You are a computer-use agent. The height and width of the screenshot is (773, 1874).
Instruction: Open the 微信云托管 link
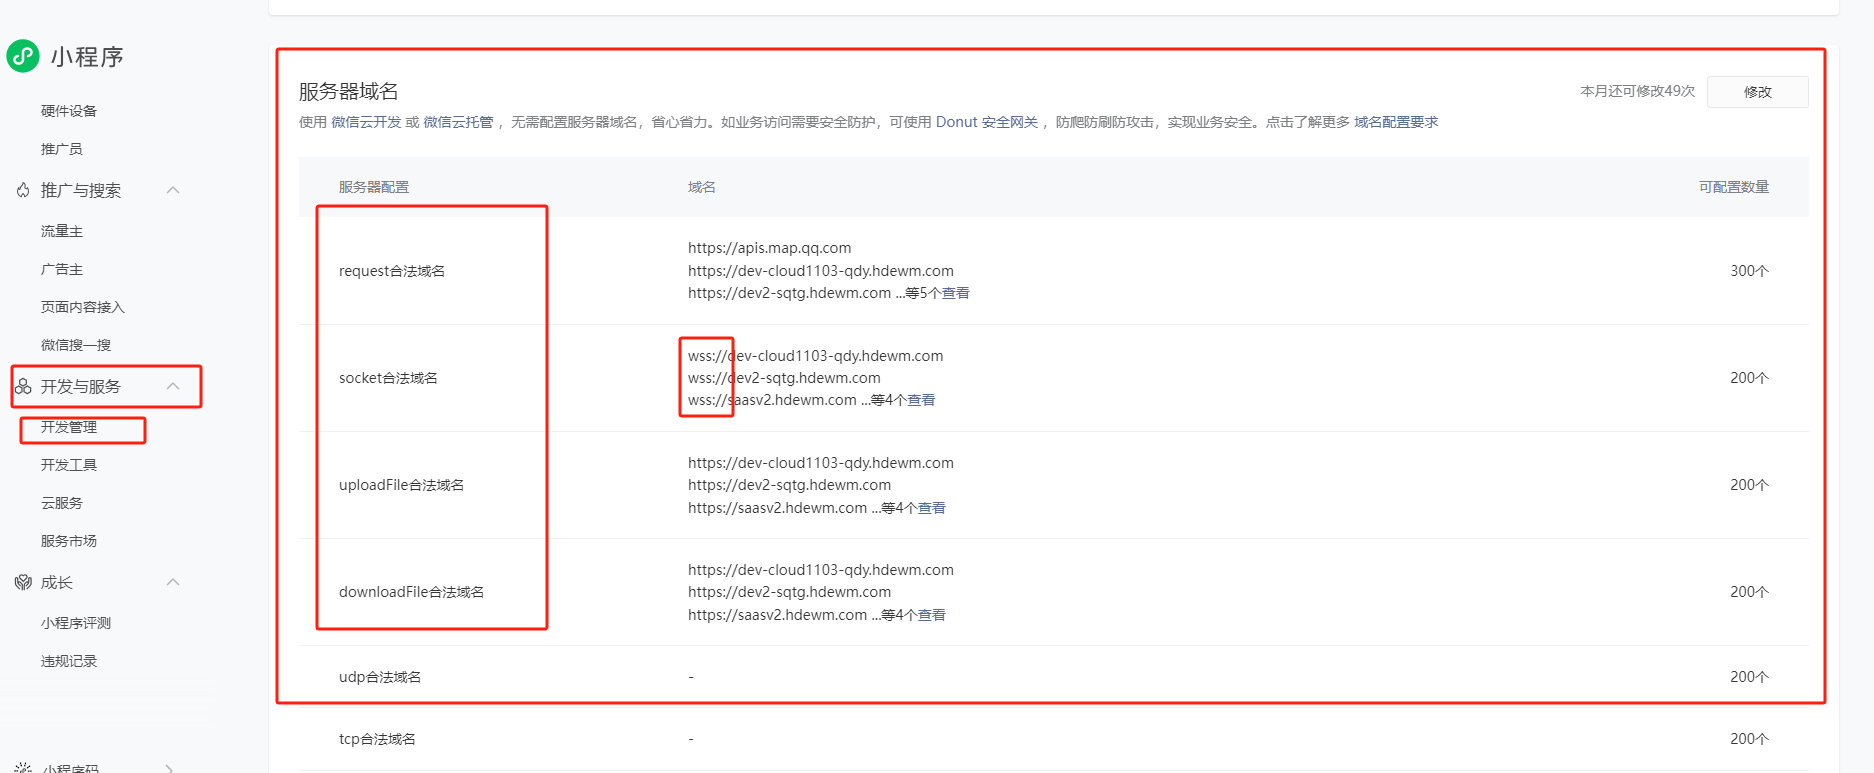tap(458, 122)
